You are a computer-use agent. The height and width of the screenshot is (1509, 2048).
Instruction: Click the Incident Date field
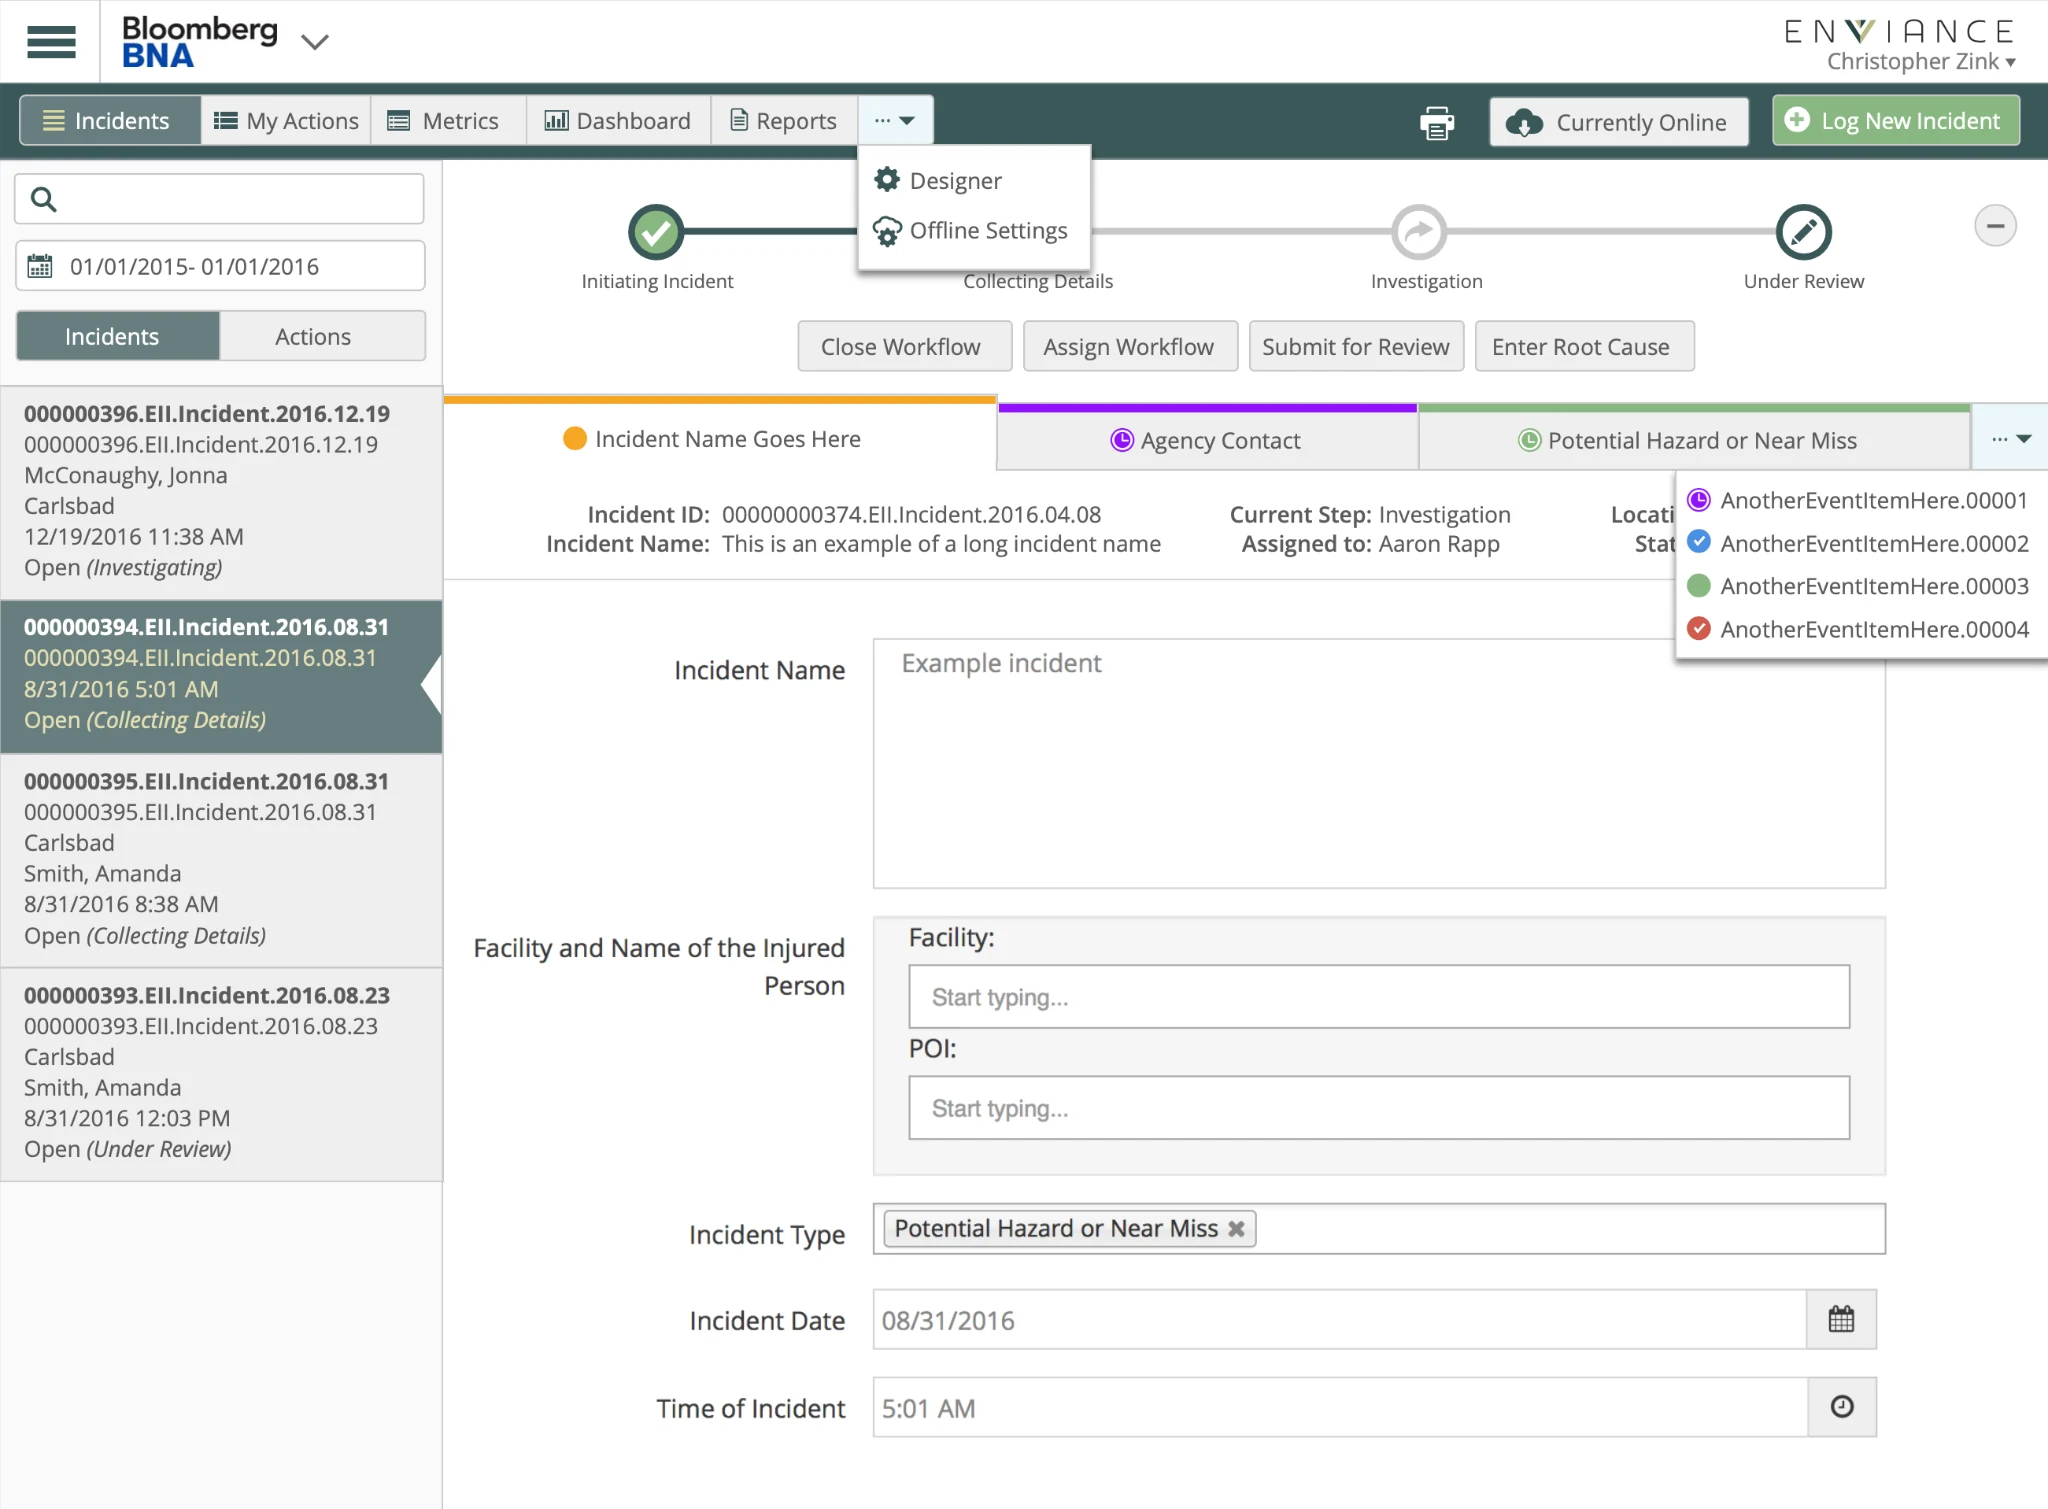(x=1340, y=1320)
